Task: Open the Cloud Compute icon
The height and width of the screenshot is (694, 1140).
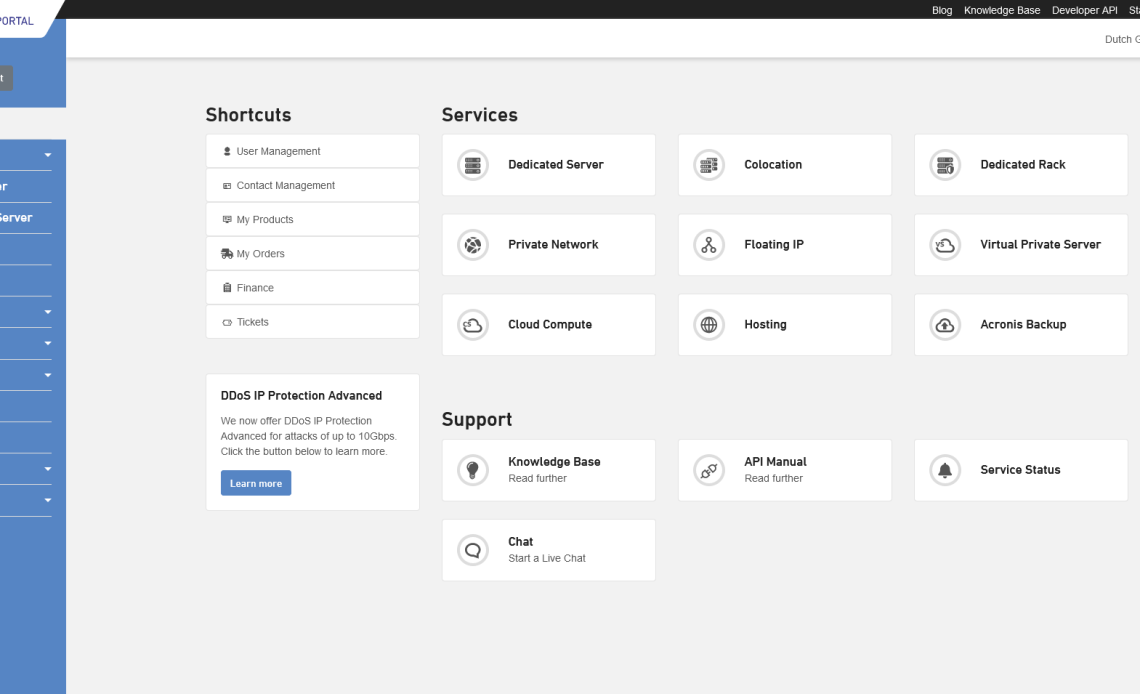Action: pos(472,324)
